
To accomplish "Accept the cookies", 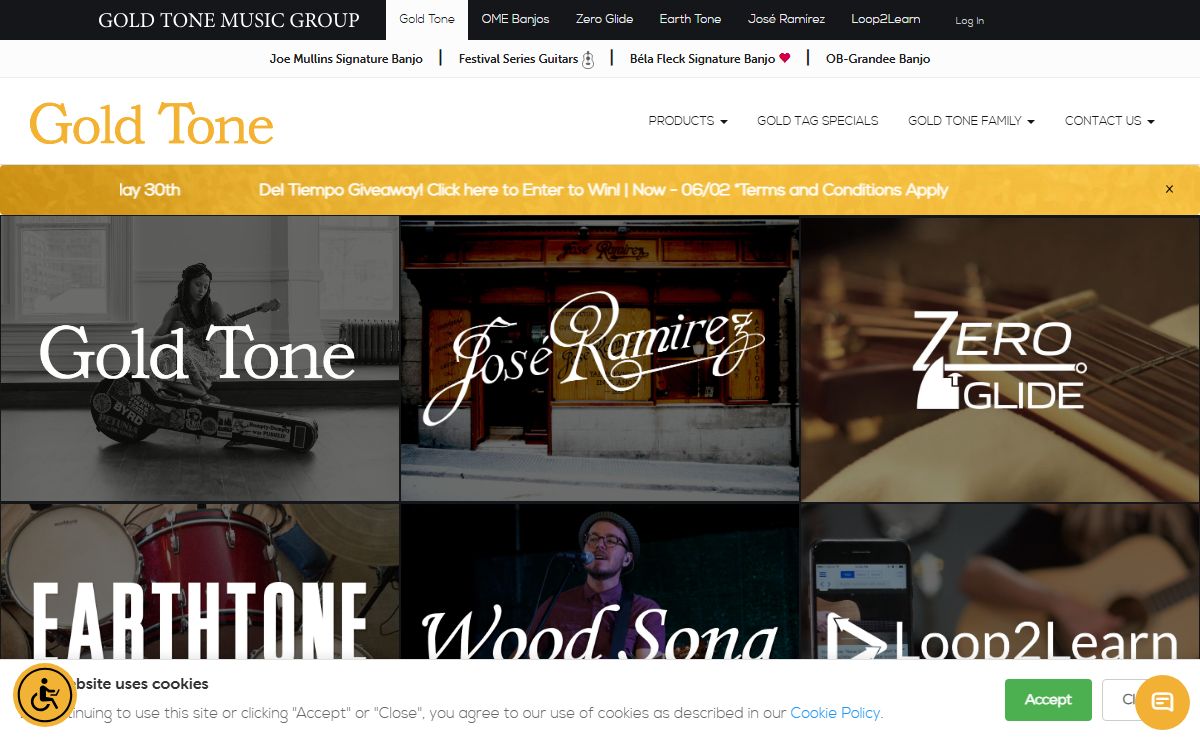I will pos(1048,700).
